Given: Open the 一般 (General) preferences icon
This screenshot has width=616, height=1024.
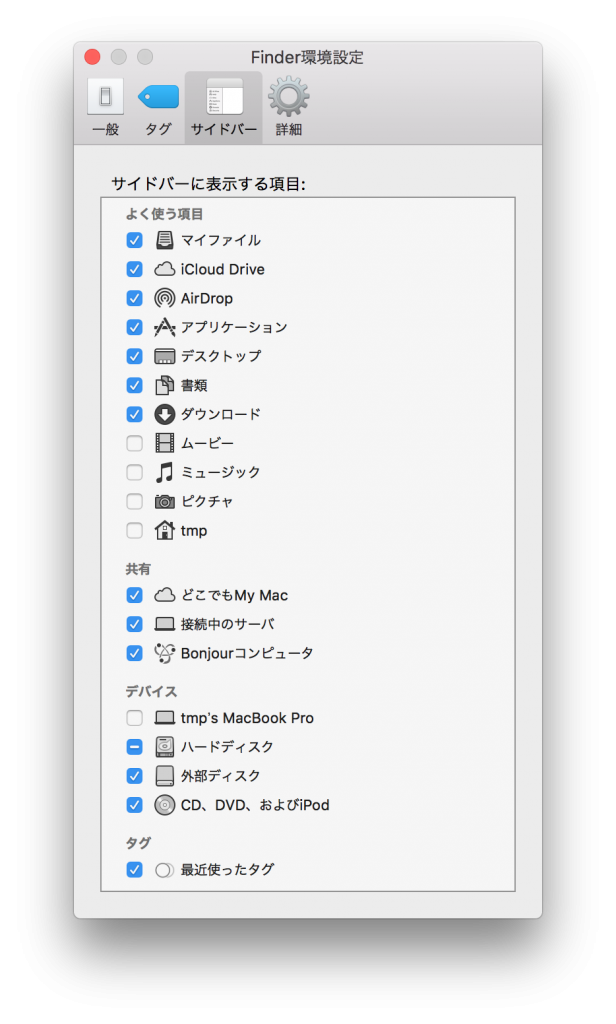Looking at the screenshot, I should click(105, 97).
